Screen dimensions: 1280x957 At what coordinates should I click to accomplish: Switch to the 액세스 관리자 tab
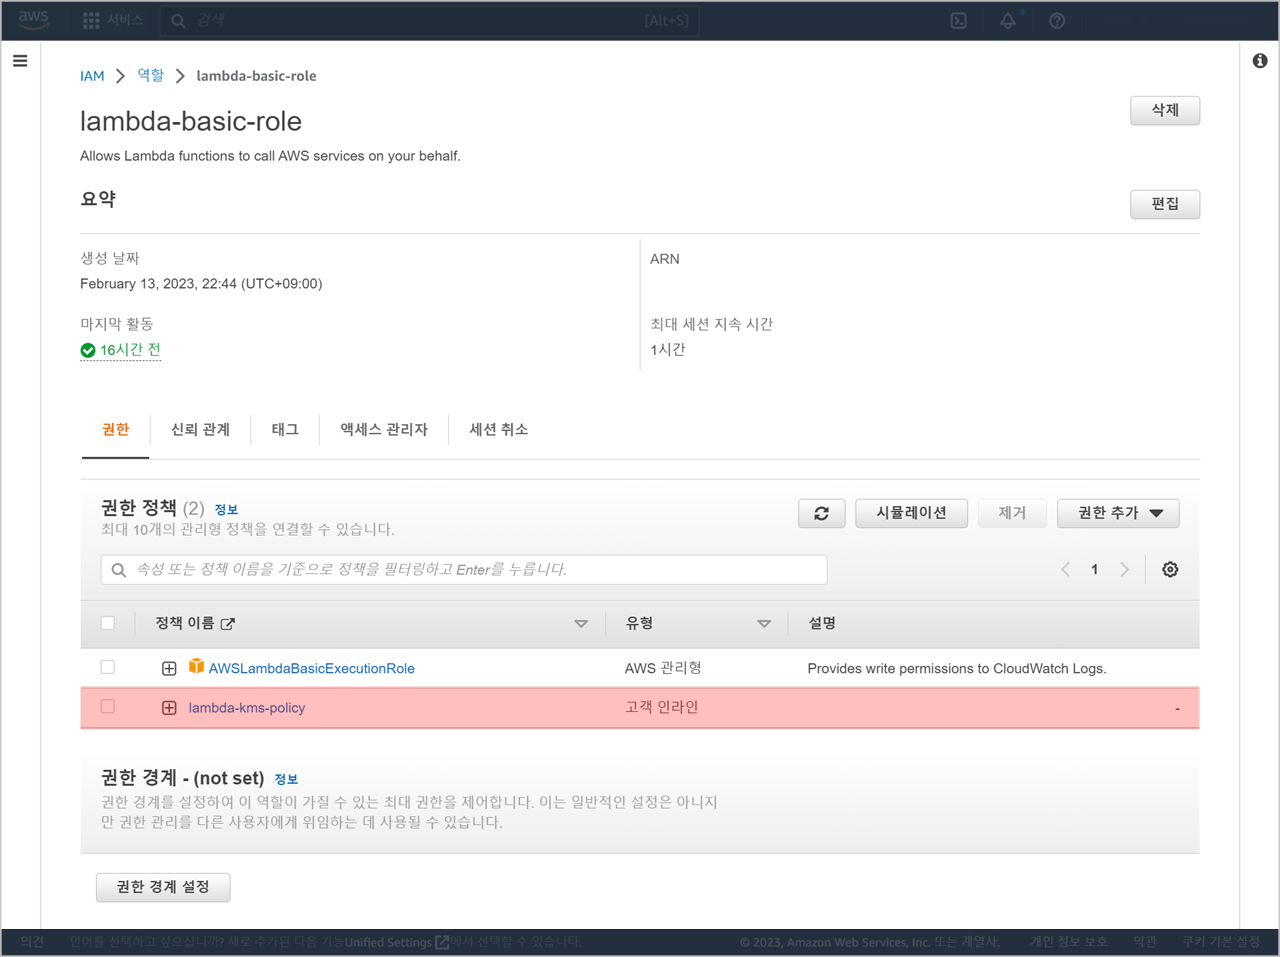pyautogui.click(x=384, y=429)
